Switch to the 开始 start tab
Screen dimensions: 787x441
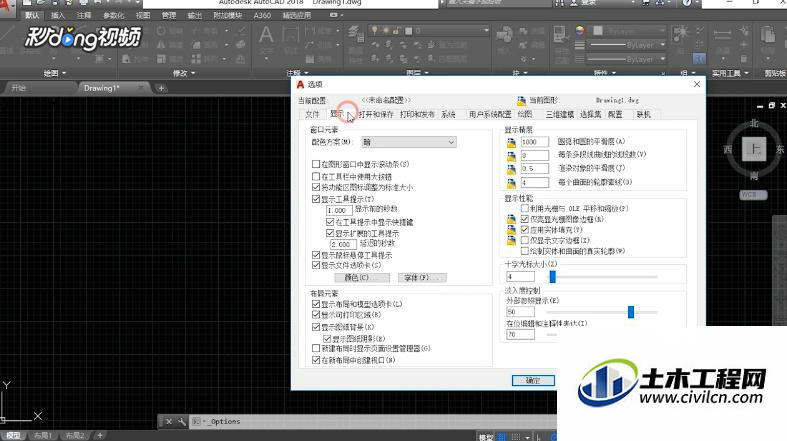(19, 88)
